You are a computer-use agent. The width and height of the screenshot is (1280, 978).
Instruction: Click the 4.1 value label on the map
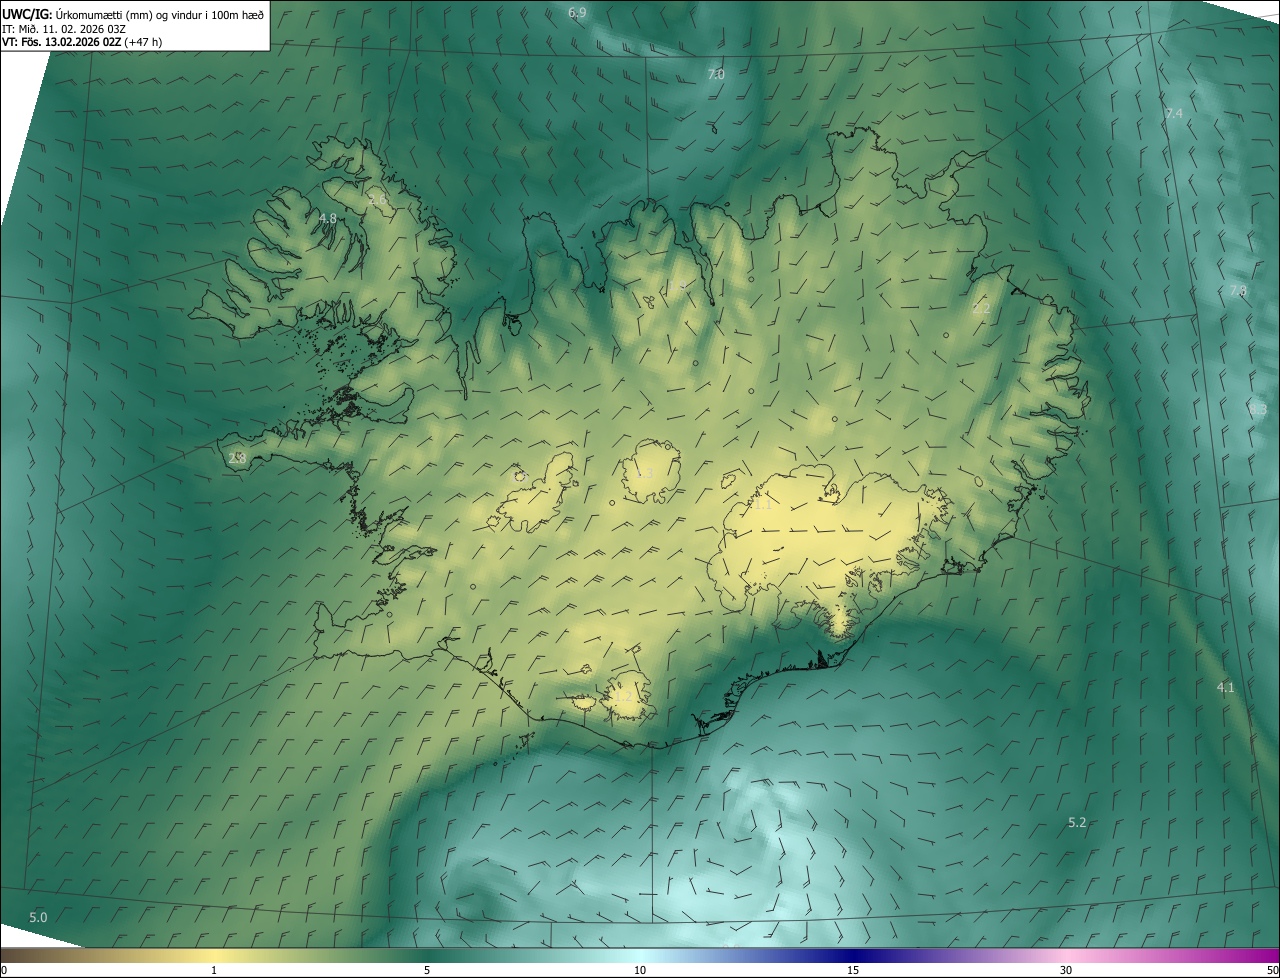pyautogui.click(x=1225, y=687)
